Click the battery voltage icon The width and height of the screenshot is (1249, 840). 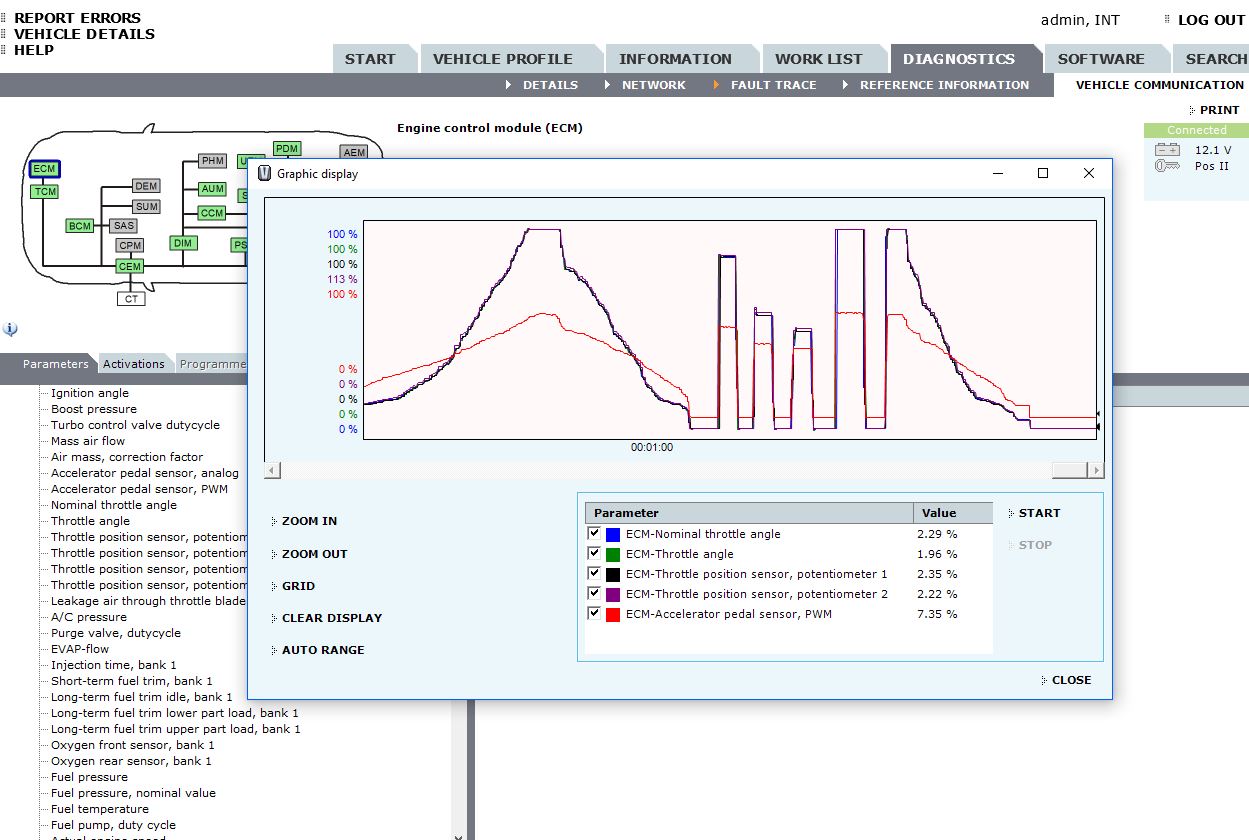[1167, 150]
